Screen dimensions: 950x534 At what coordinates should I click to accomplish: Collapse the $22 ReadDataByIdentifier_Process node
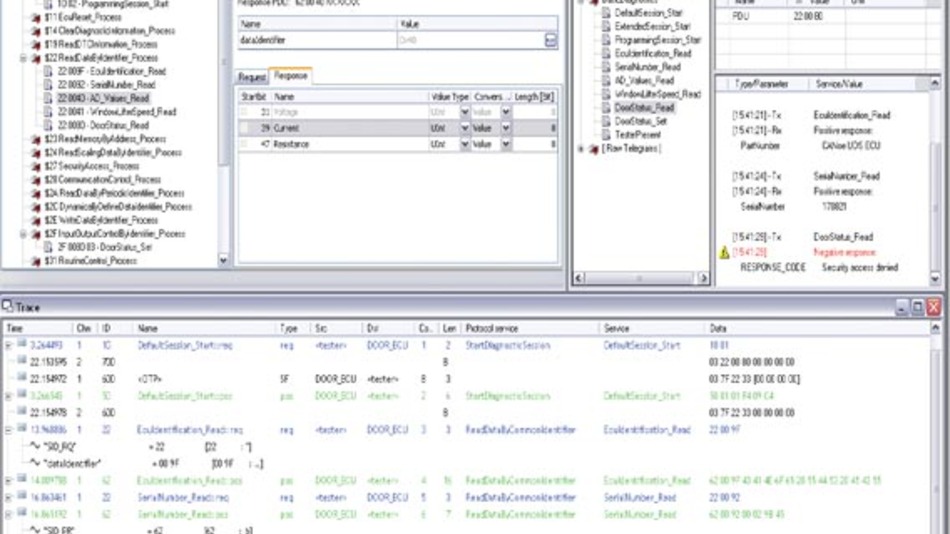pos(24,59)
